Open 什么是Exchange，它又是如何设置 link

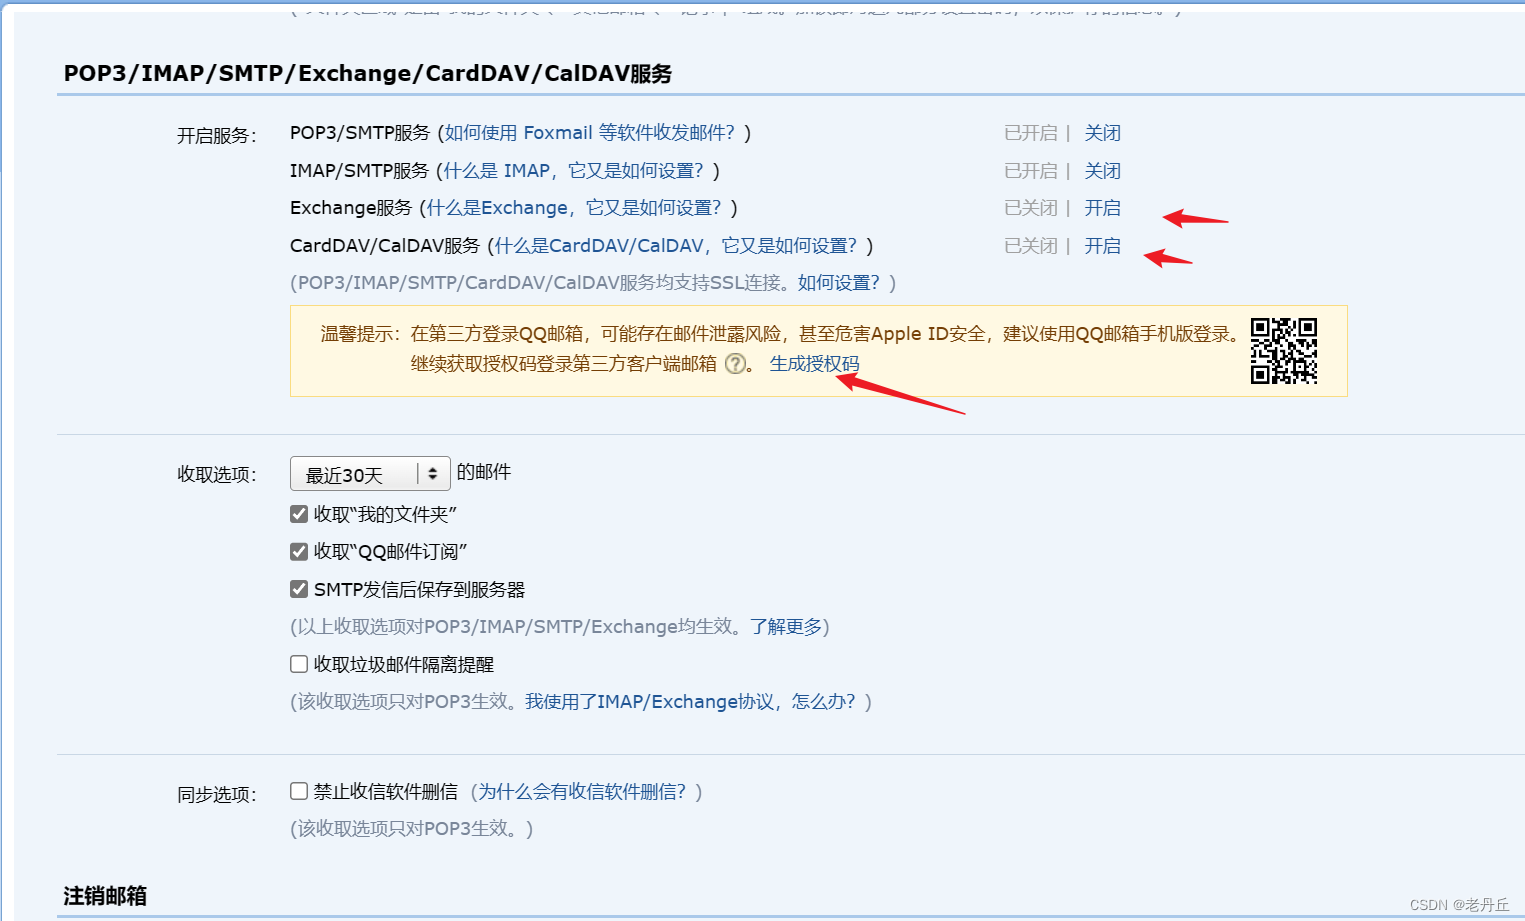tap(574, 208)
